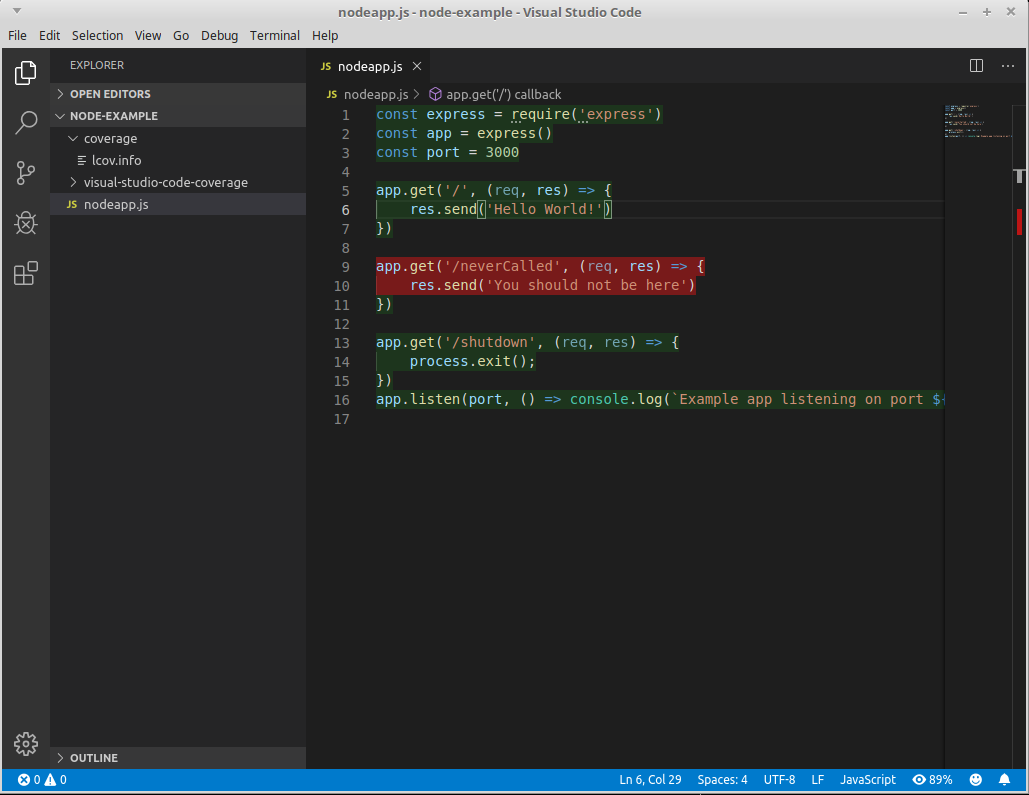Split the editor with the split icon
Viewport: 1029px width, 795px height.
coord(975,65)
